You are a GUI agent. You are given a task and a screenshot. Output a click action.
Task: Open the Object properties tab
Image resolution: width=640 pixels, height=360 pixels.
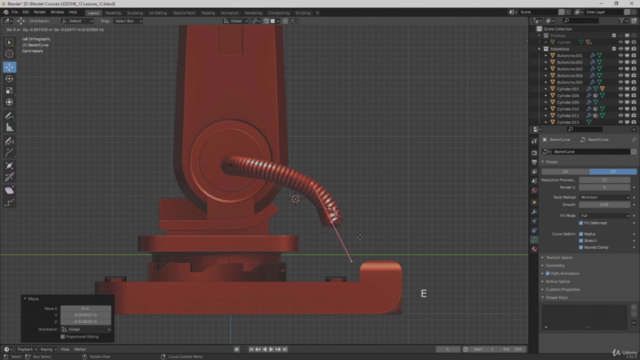click(x=534, y=202)
